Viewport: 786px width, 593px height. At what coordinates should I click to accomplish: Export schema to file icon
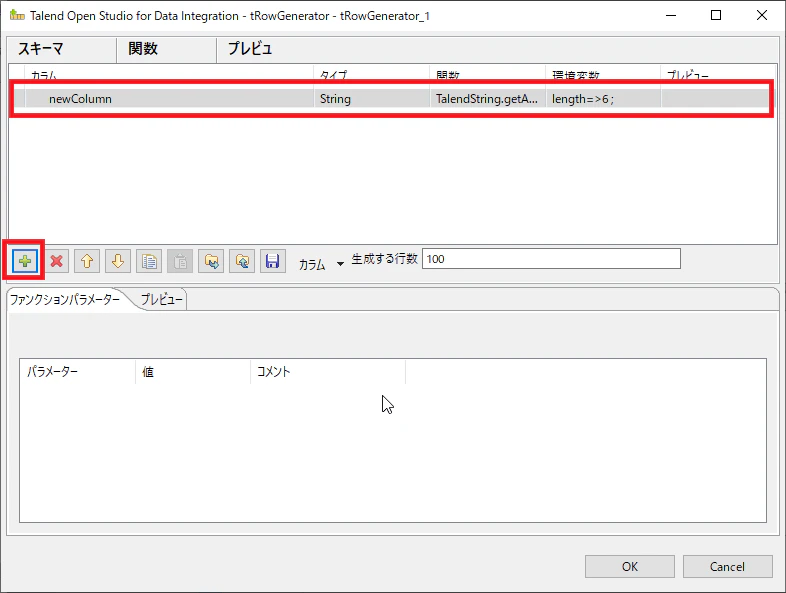click(242, 261)
